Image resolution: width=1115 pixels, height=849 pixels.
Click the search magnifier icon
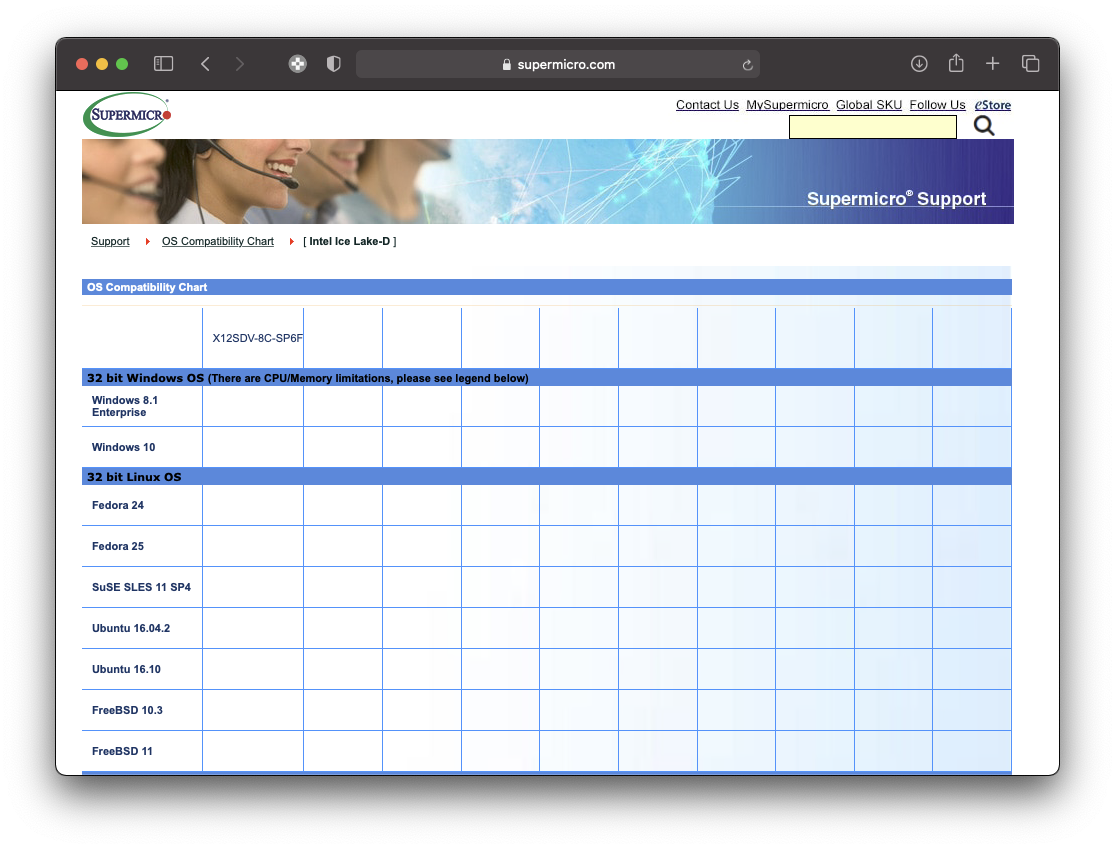[x=984, y=126]
